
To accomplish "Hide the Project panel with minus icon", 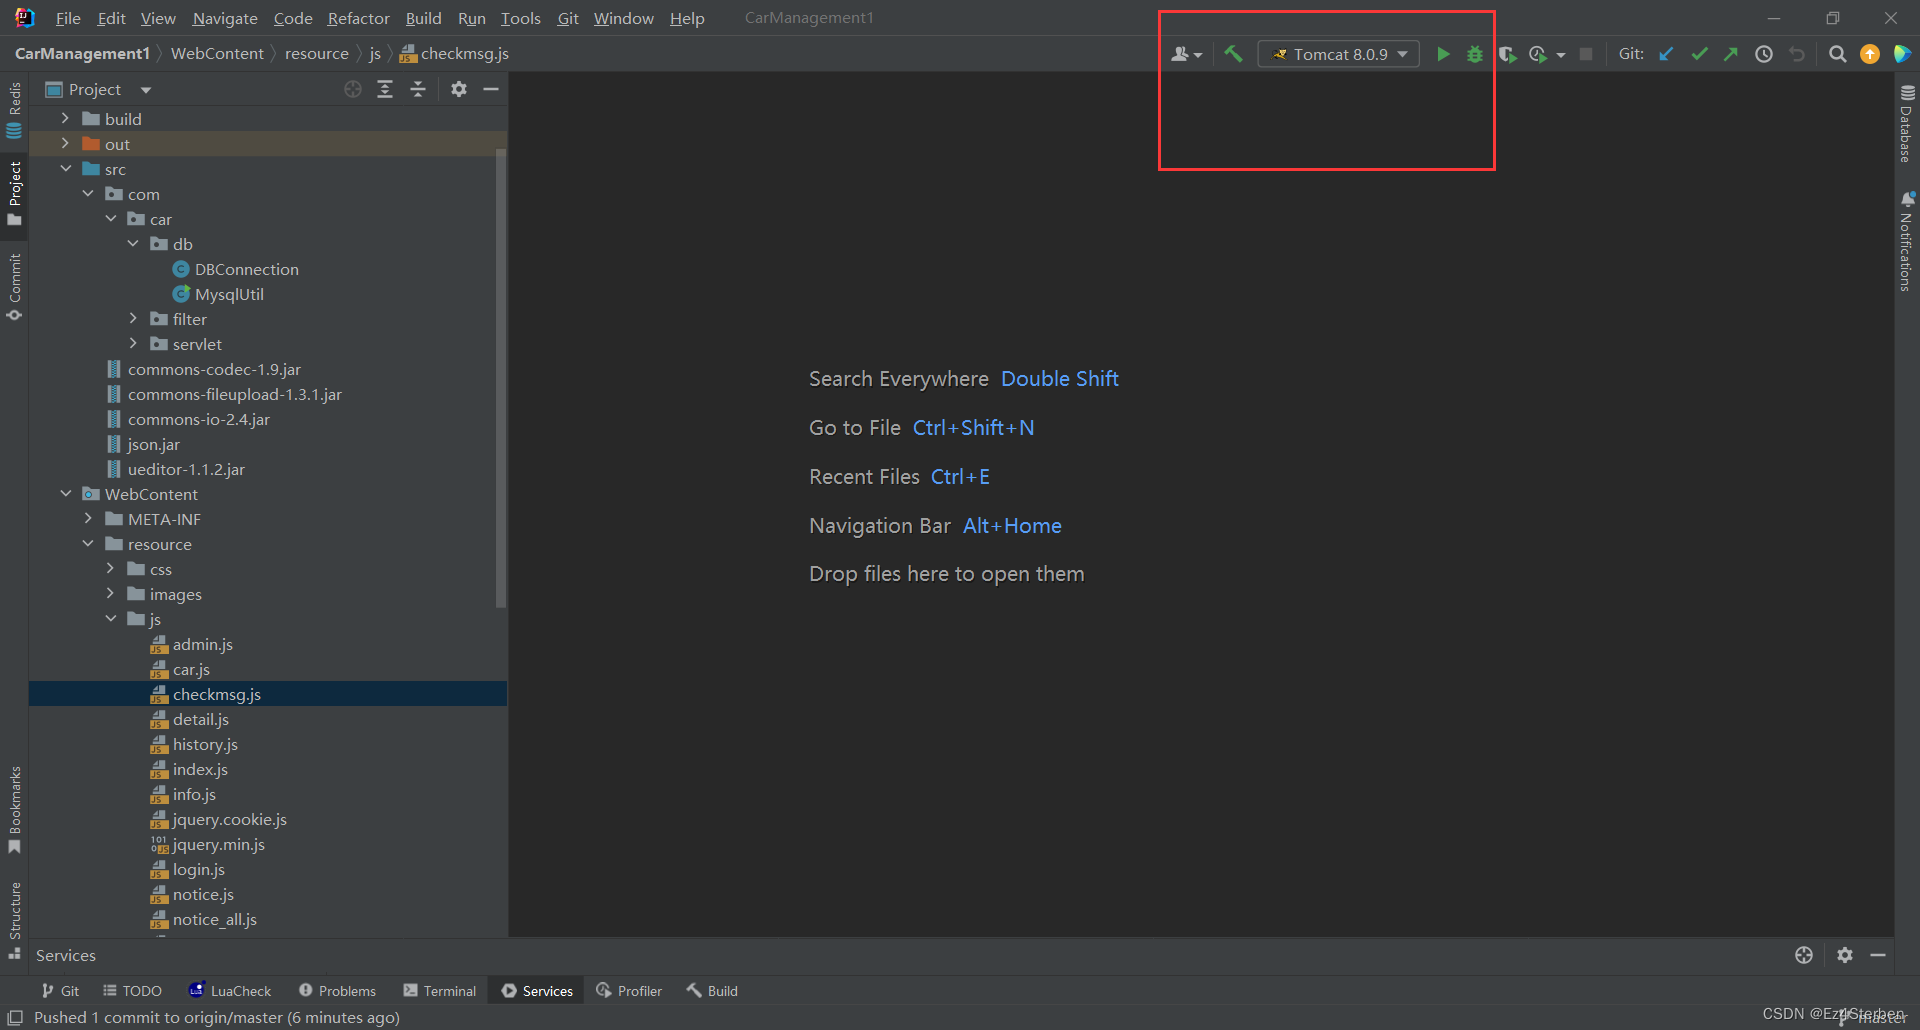I will (491, 89).
